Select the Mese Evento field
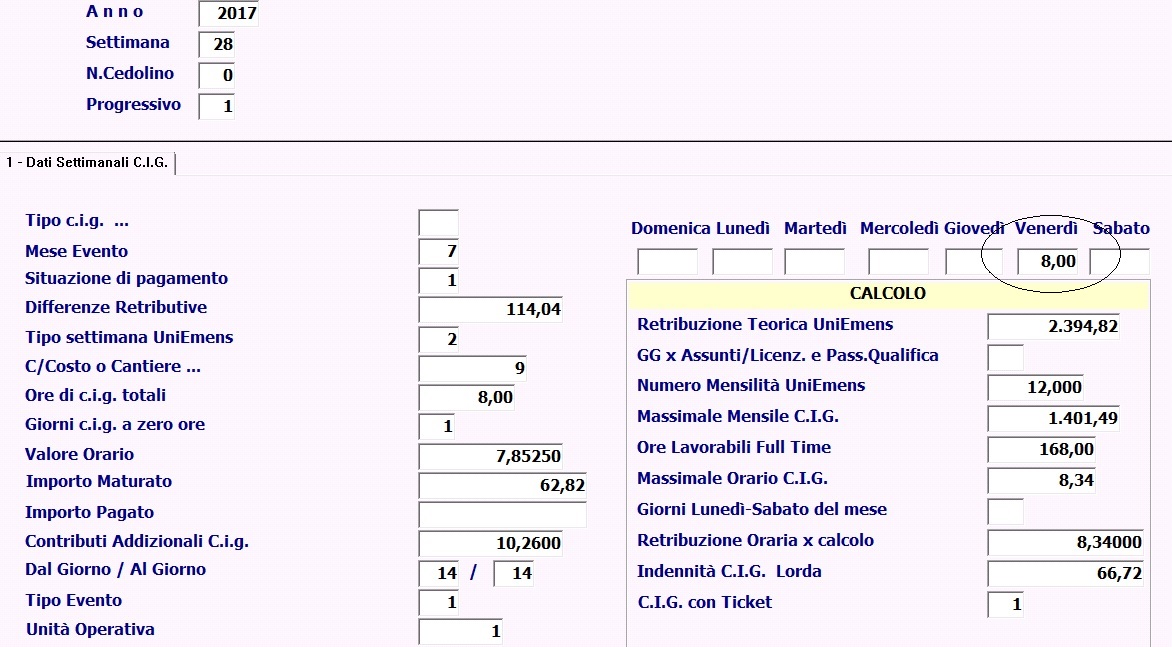Viewport: 1172px width, 647px height. tap(438, 252)
